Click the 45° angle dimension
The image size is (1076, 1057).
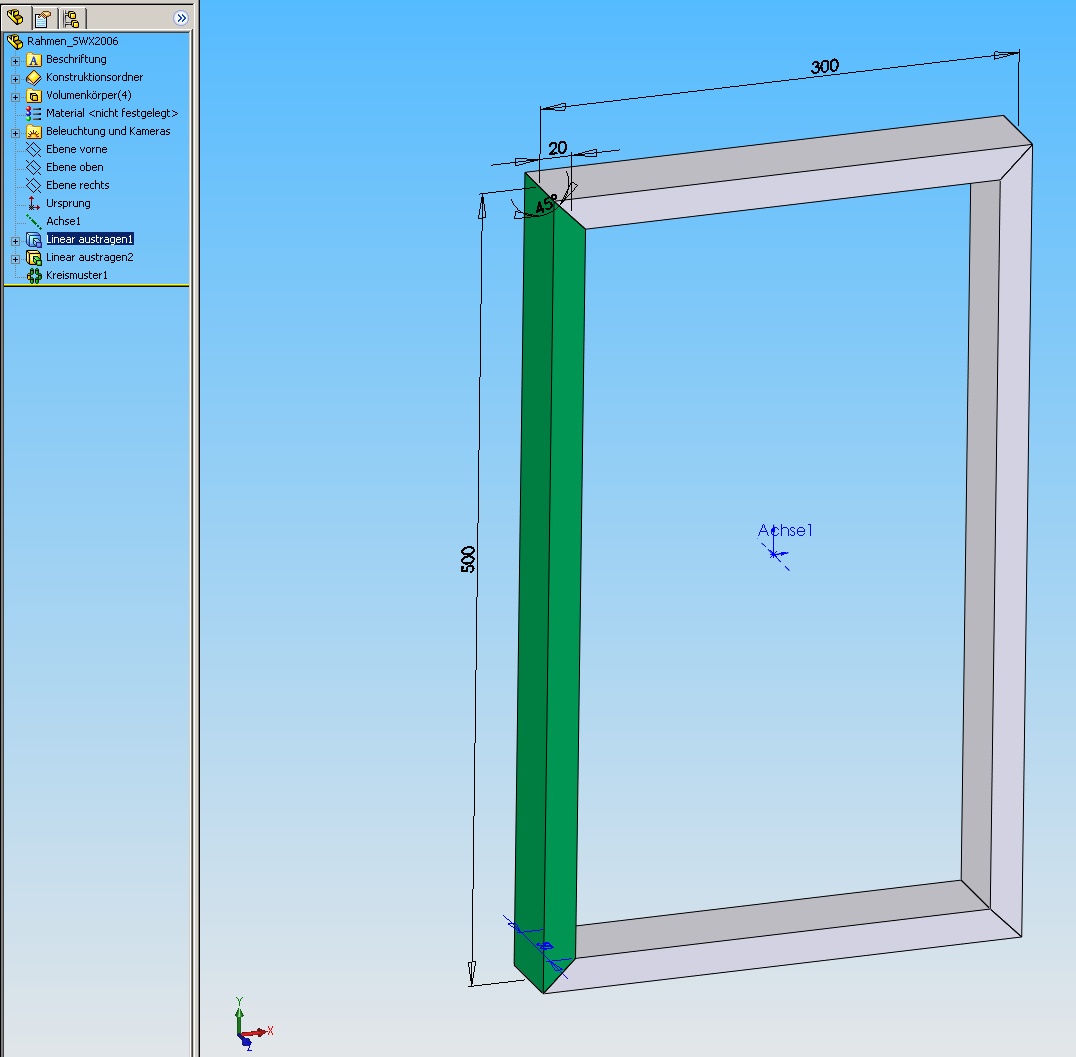[547, 204]
